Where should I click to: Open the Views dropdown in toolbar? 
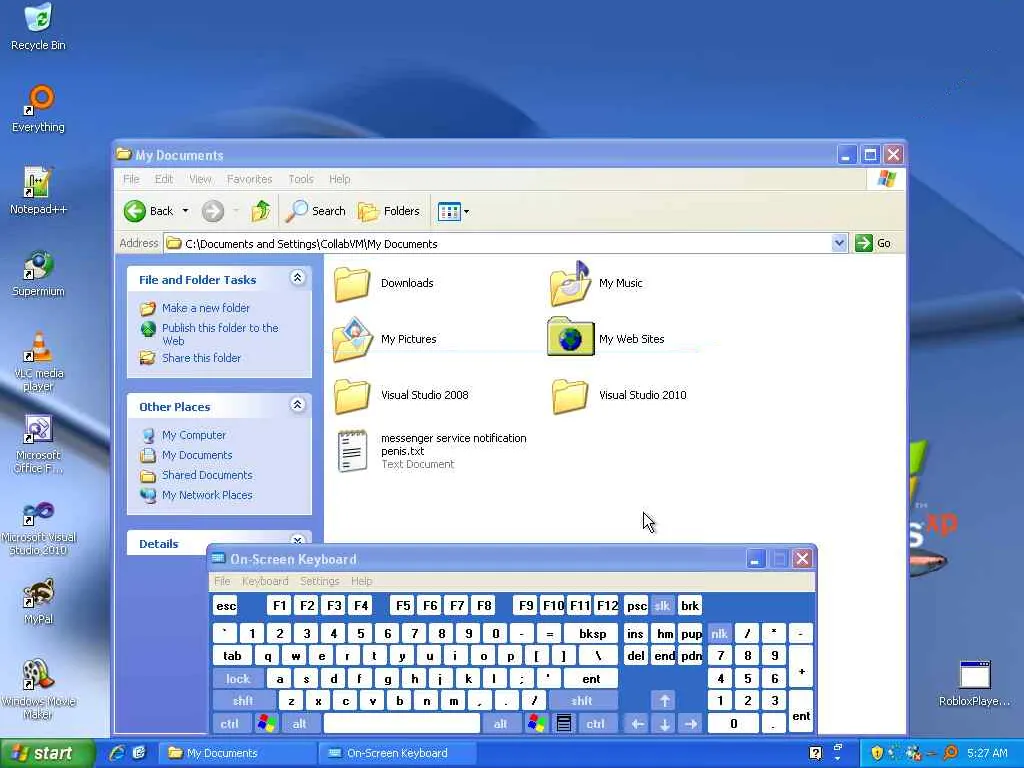pos(453,212)
